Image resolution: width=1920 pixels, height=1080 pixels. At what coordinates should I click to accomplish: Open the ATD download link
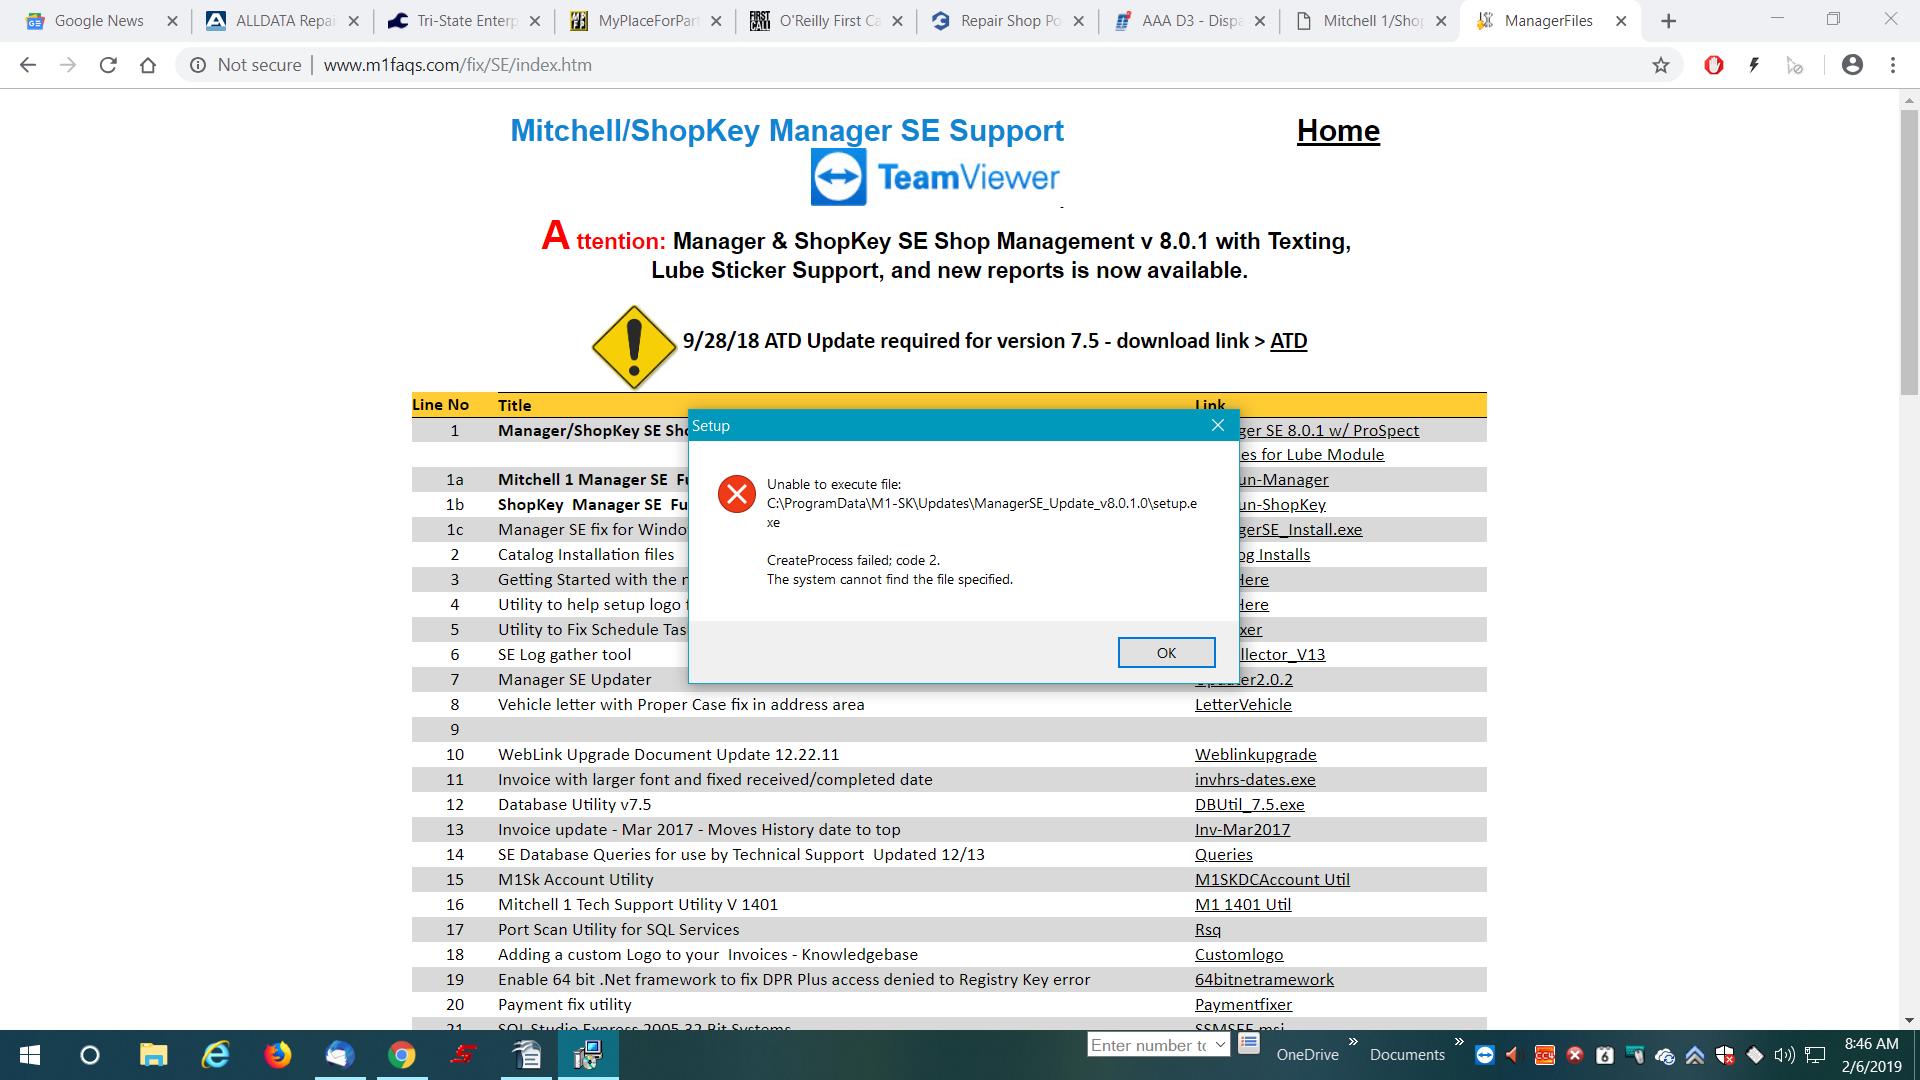click(x=1288, y=341)
